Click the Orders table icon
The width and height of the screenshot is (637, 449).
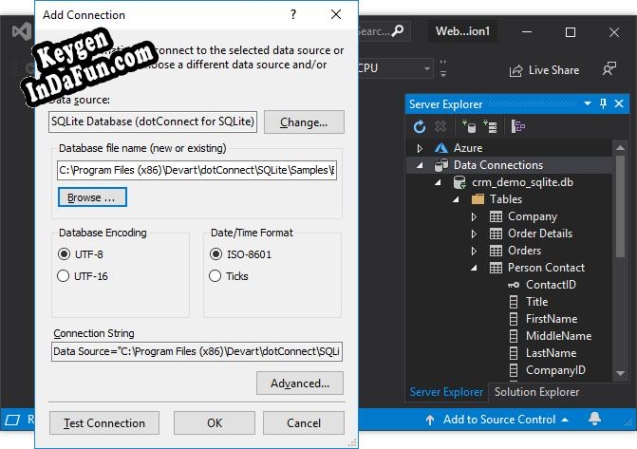pos(496,251)
